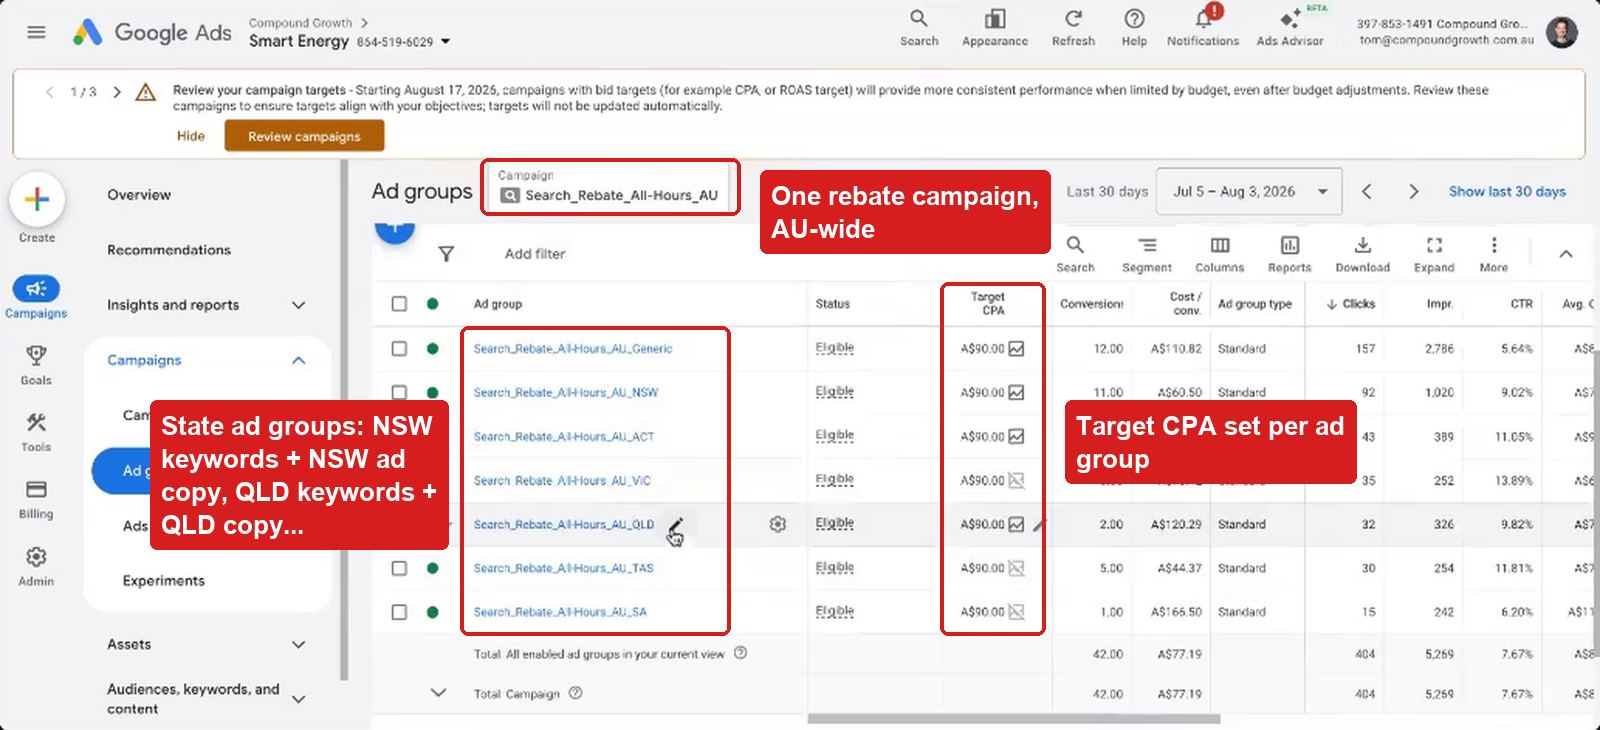
Task: Click the Google Ads logo
Action: 152,32
